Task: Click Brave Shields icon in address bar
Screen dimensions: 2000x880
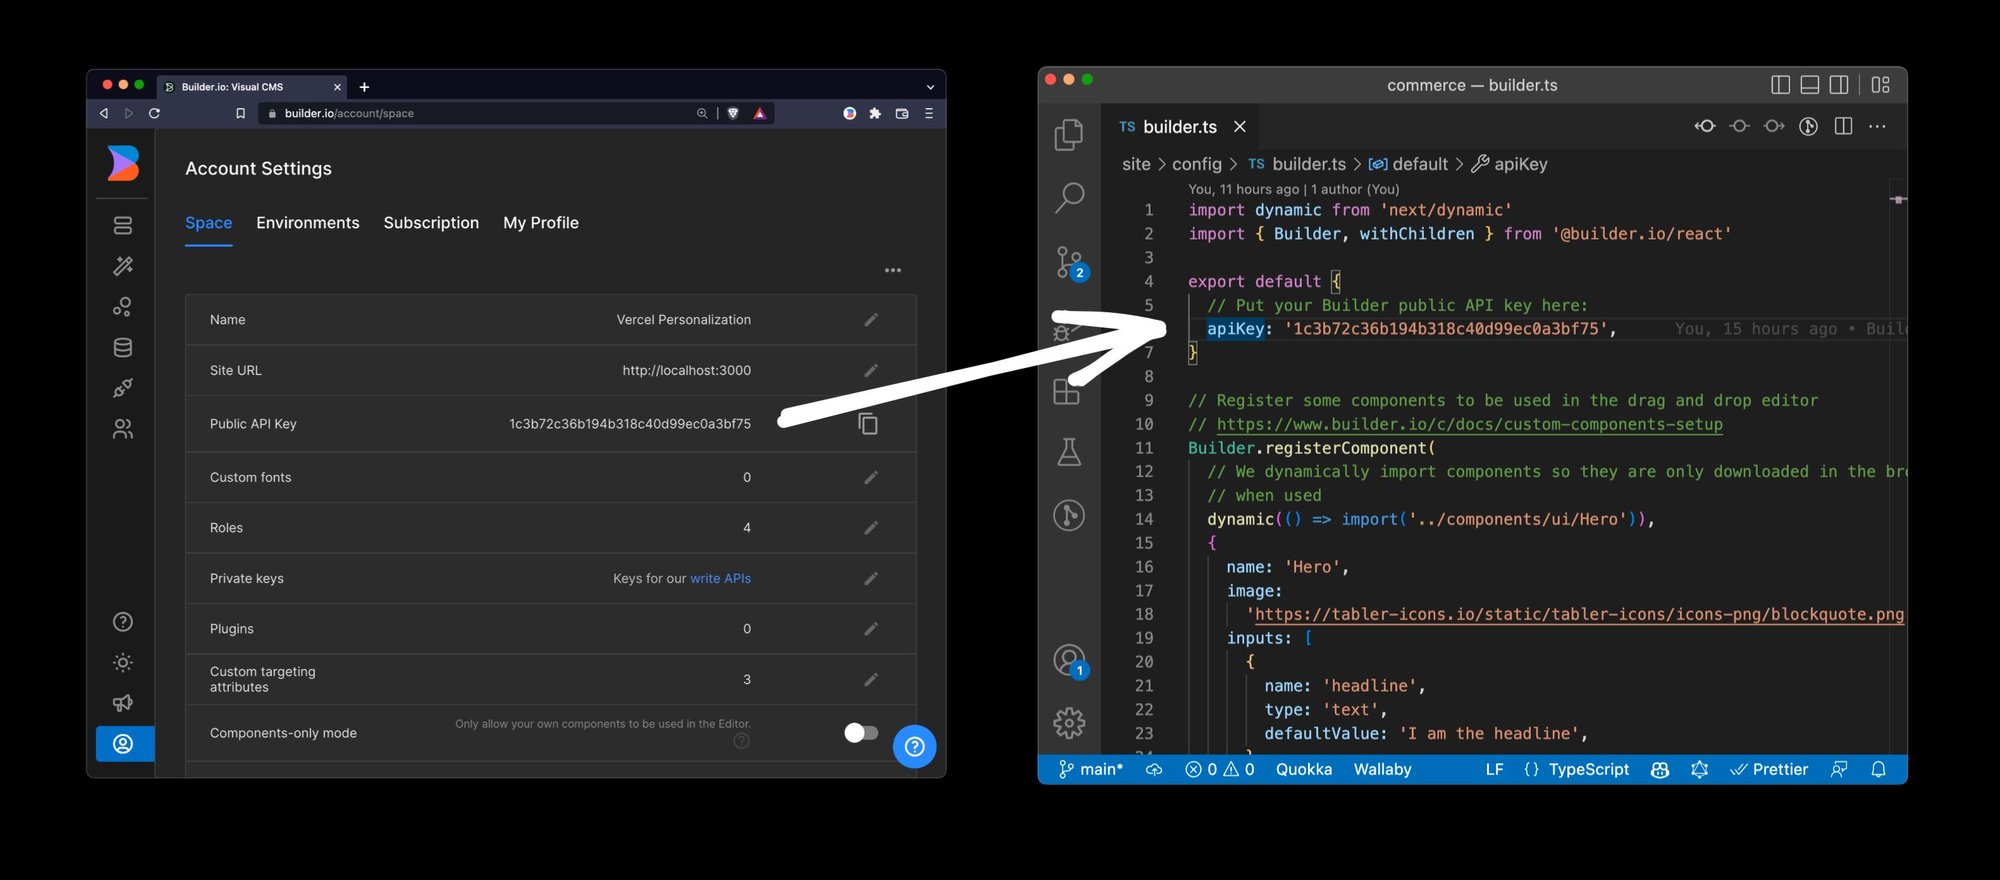Action: click(x=733, y=113)
